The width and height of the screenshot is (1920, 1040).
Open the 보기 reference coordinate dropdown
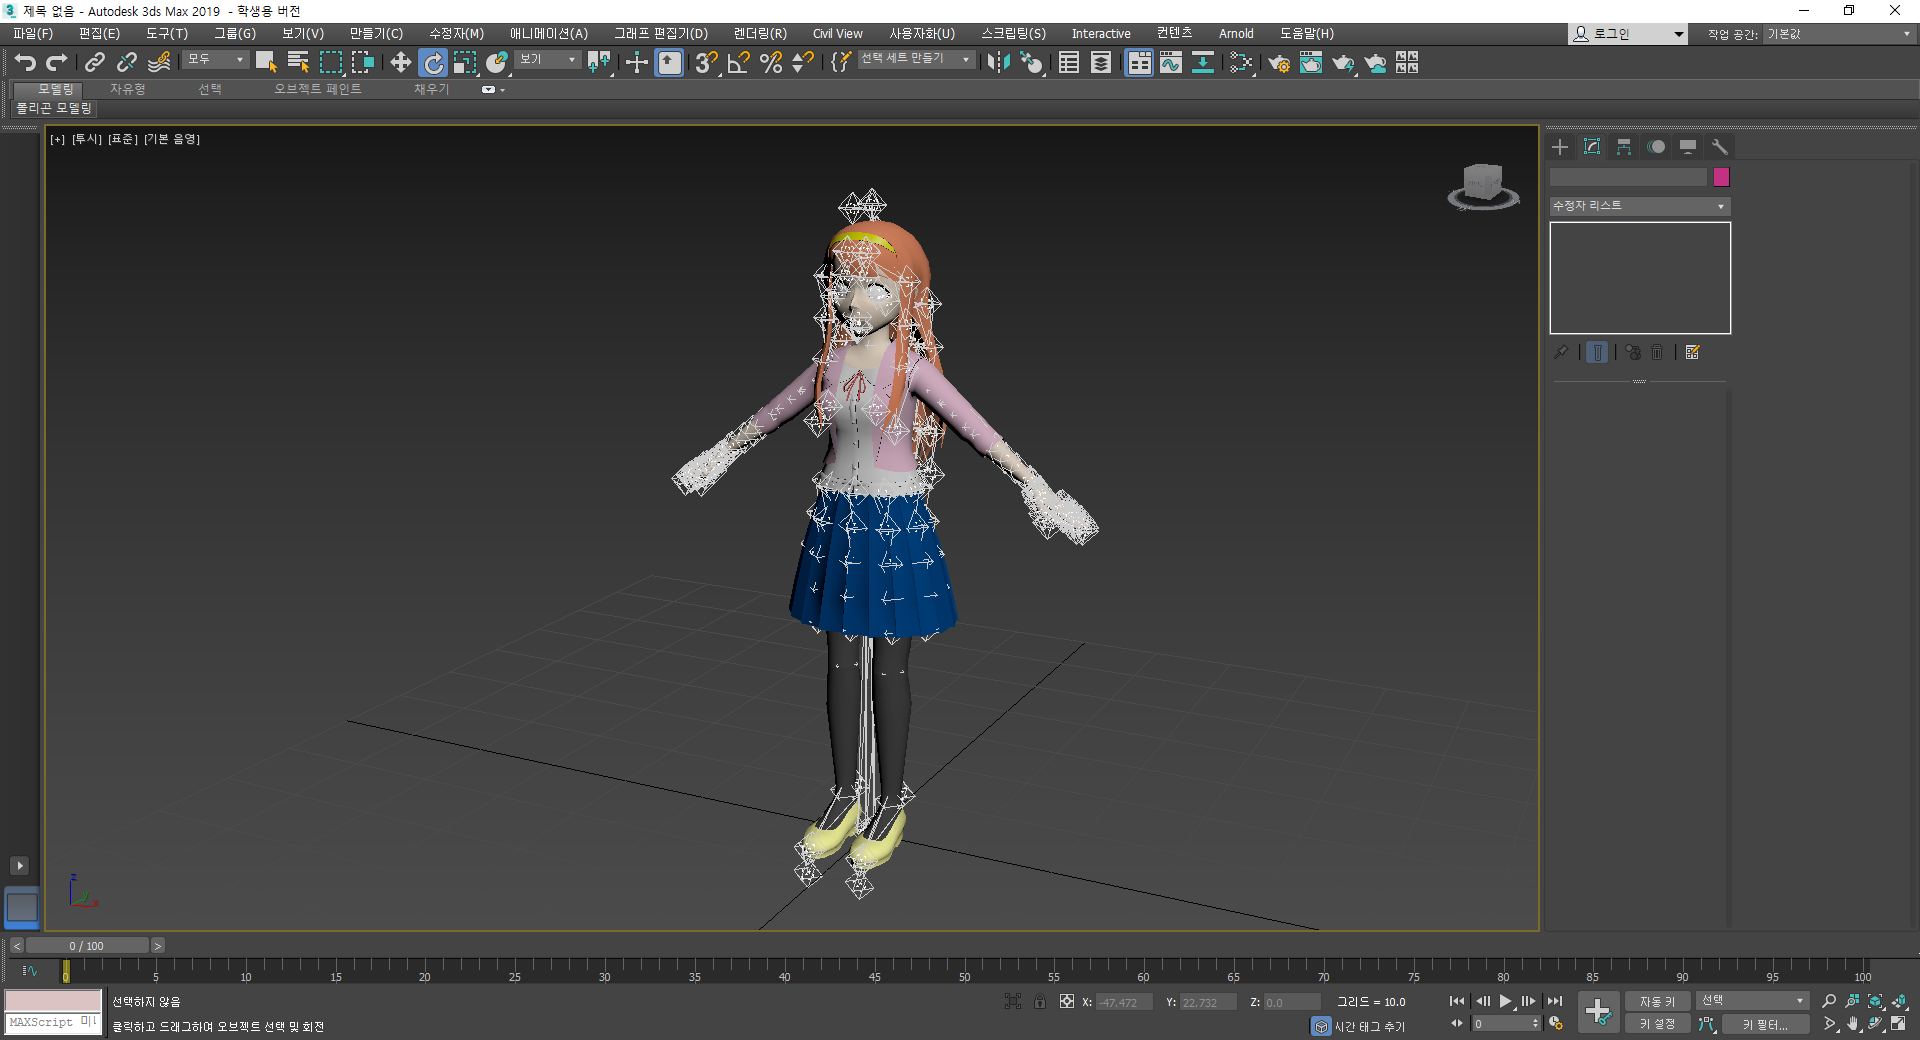548,60
